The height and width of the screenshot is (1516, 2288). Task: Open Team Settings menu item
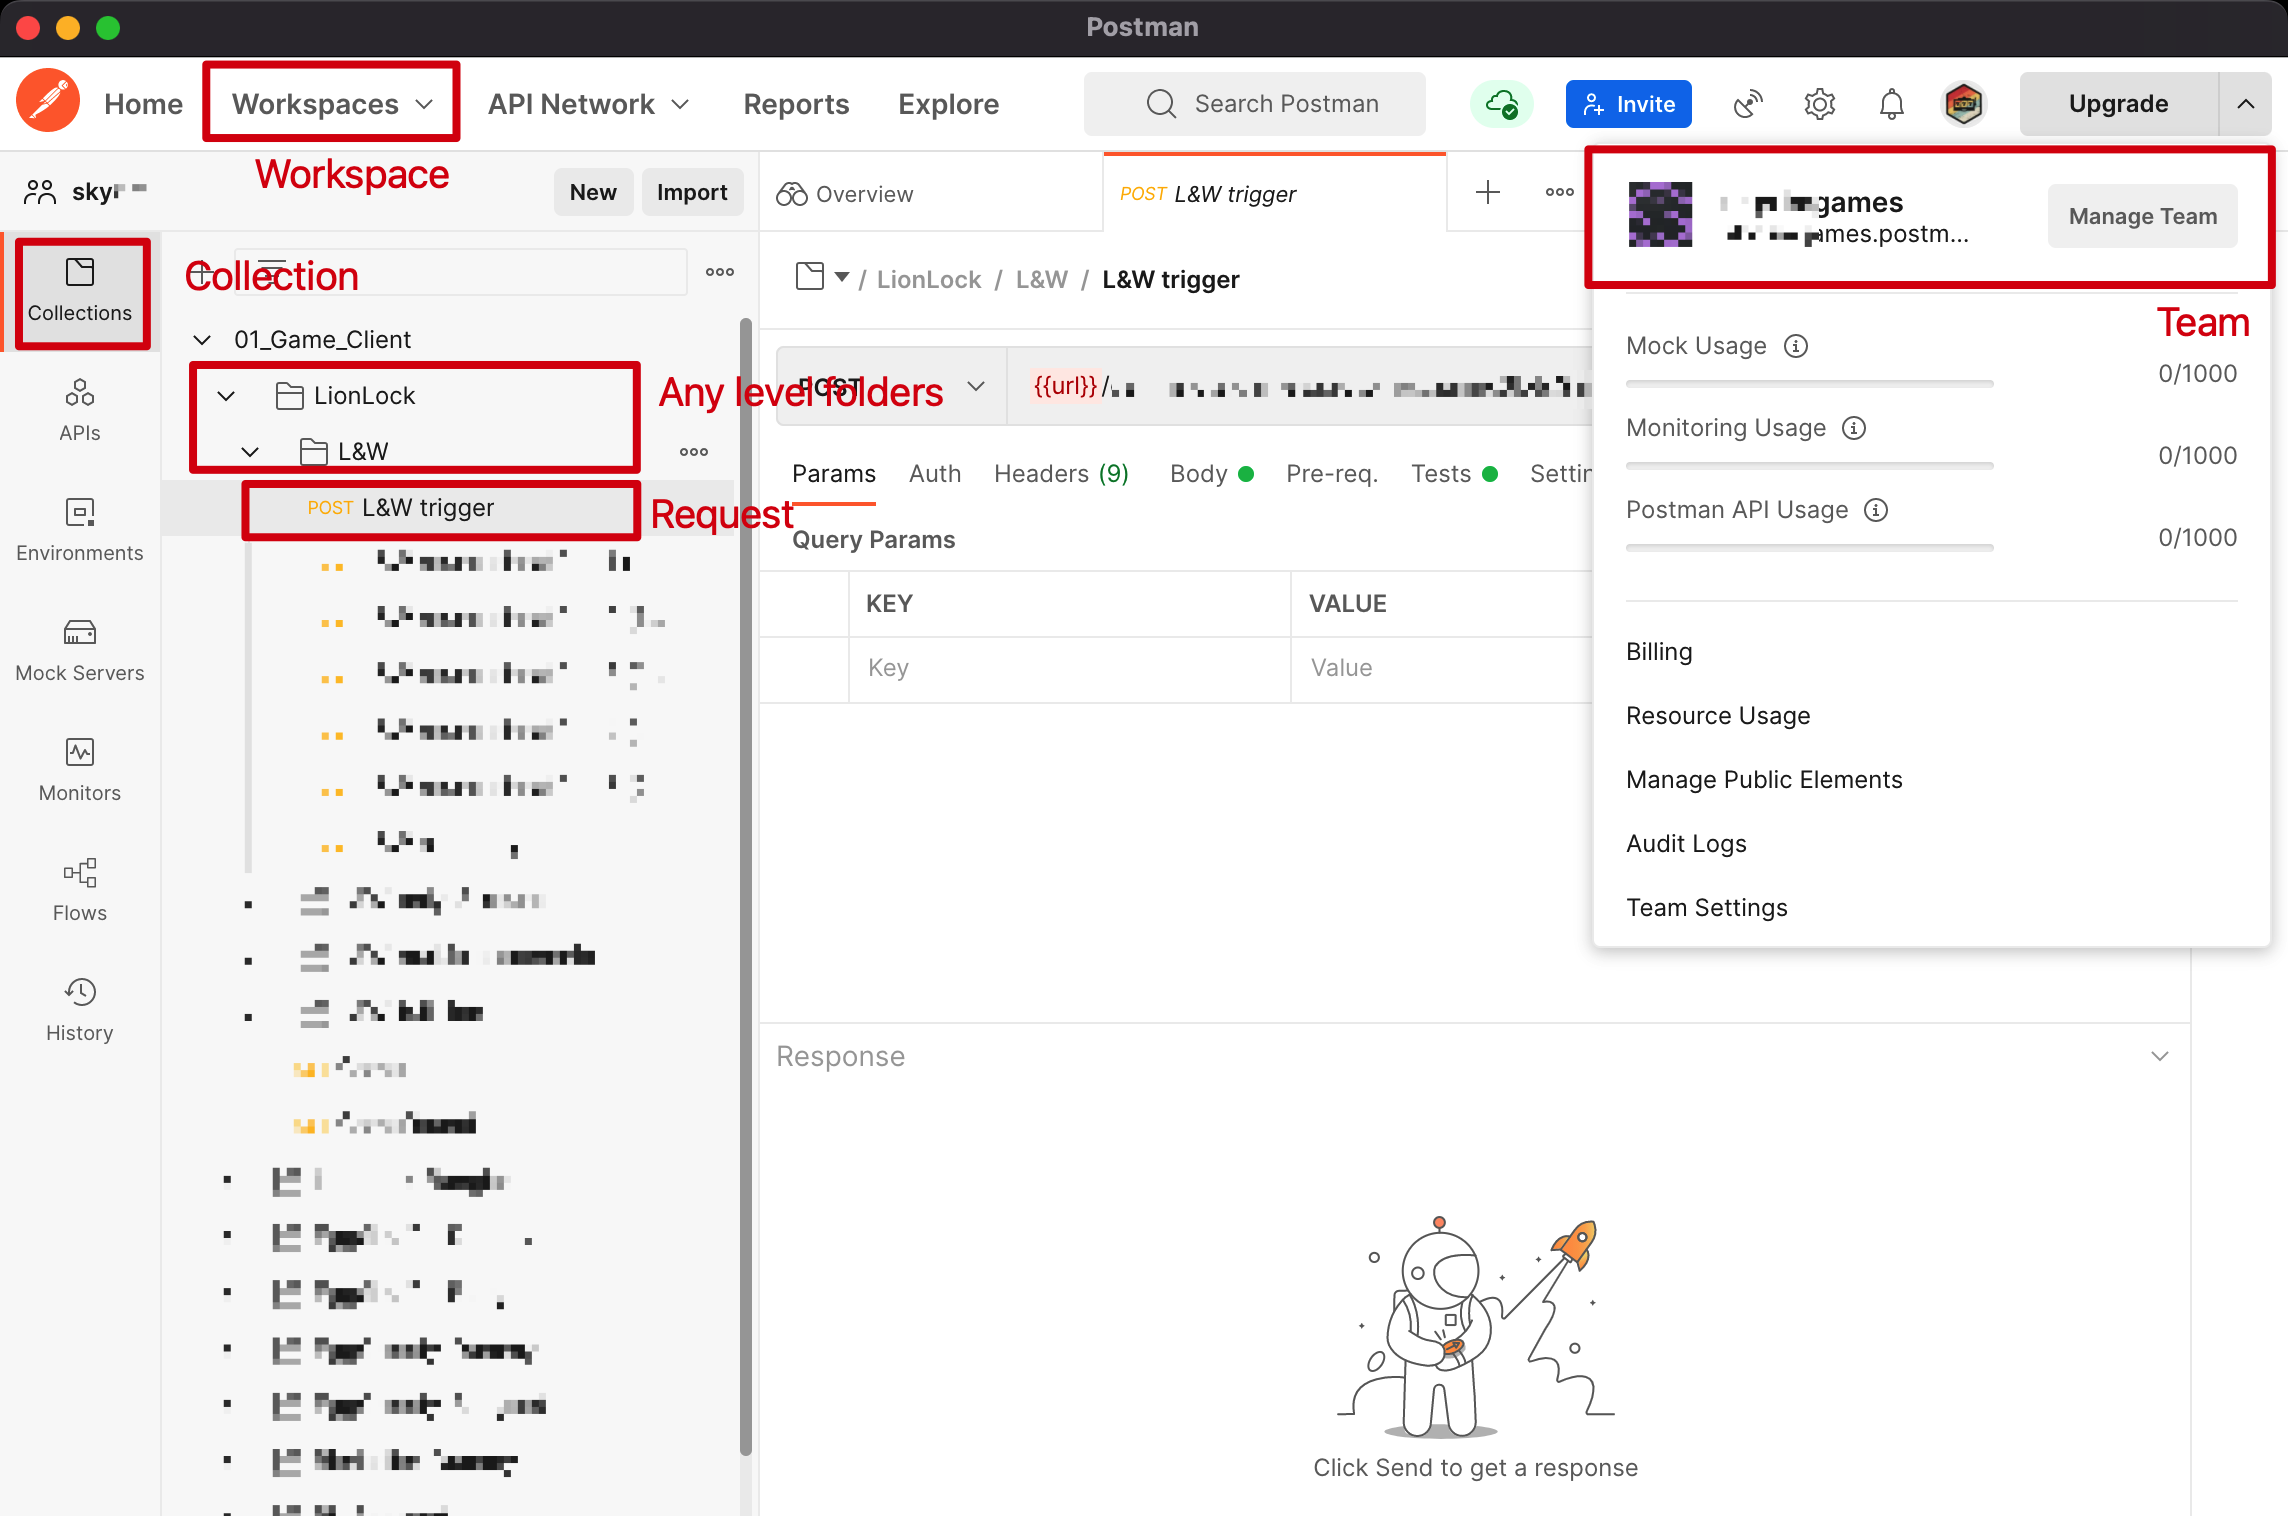tap(1706, 908)
